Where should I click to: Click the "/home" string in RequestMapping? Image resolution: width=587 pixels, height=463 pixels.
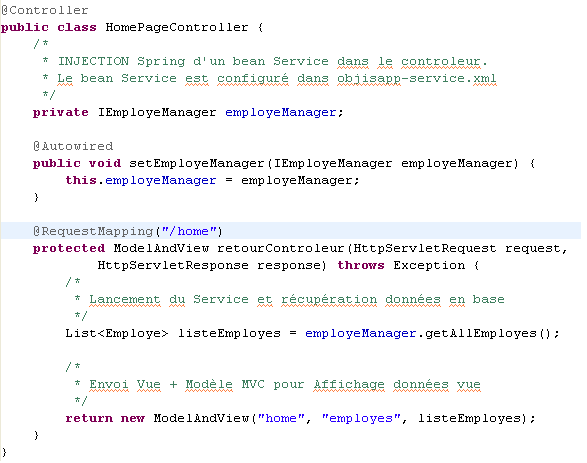(x=189, y=231)
